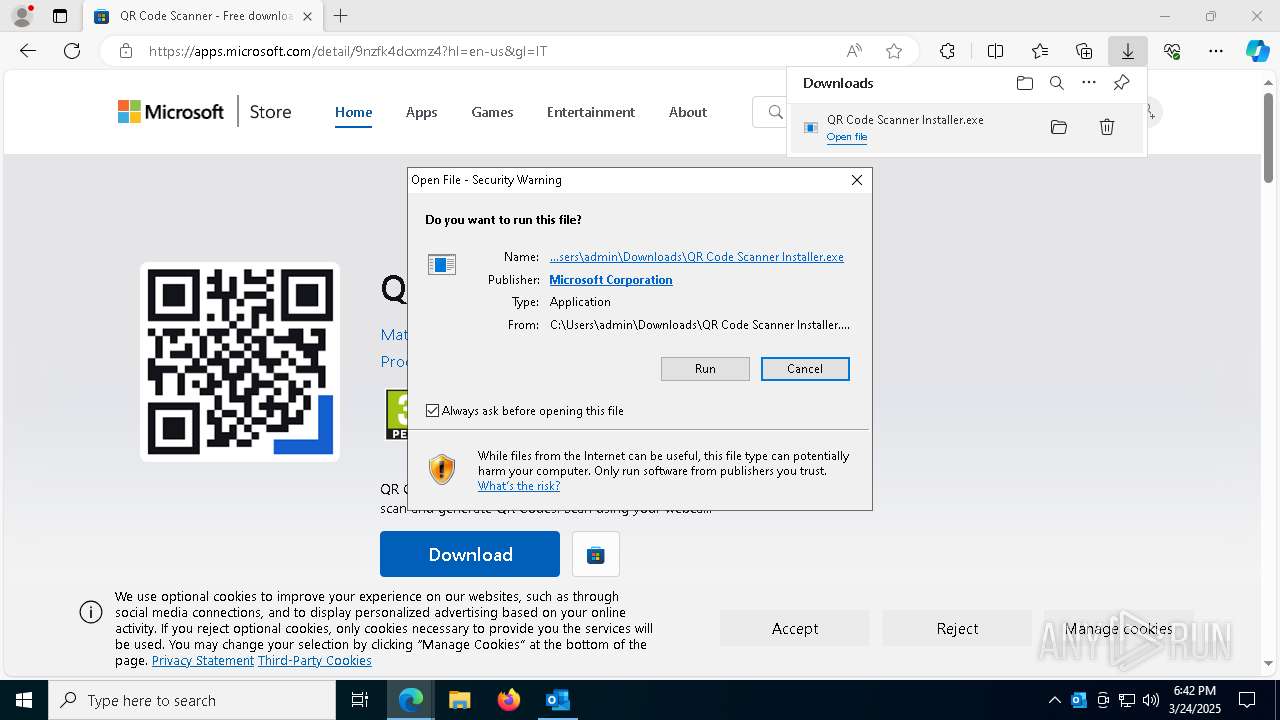Click the Microsoft logo

171,112
